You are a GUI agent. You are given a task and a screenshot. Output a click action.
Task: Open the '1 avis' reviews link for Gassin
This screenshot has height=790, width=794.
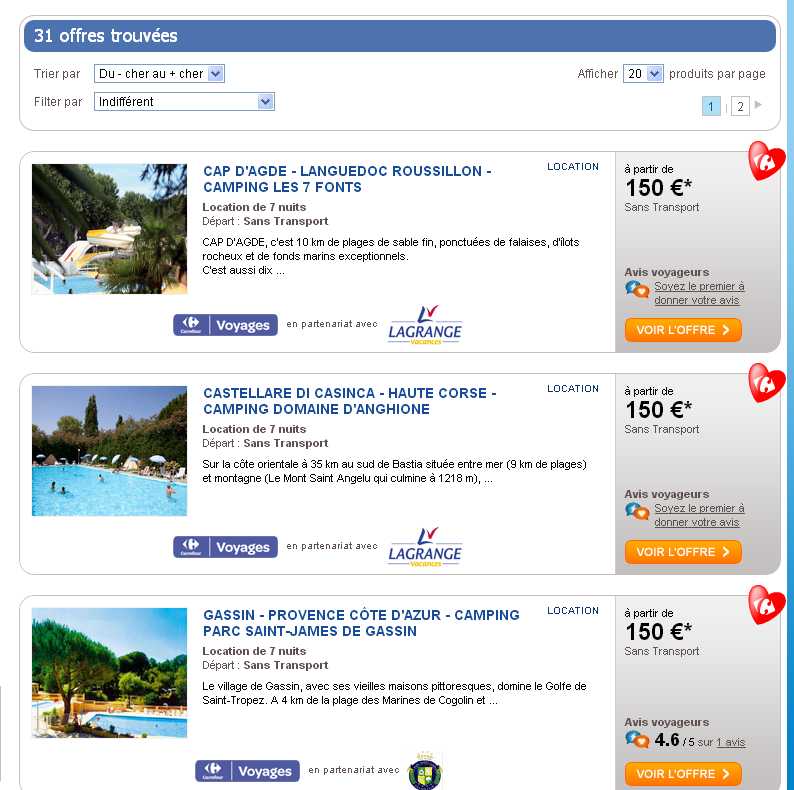tap(730, 742)
